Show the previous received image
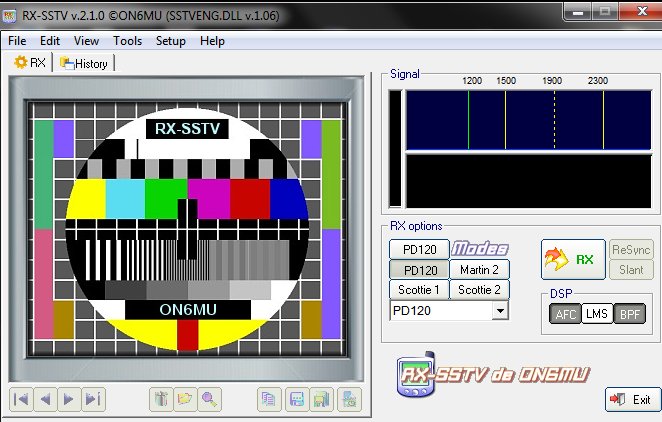Image resolution: width=662 pixels, height=422 pixels. pyautogui.click(x=45, y=399)
